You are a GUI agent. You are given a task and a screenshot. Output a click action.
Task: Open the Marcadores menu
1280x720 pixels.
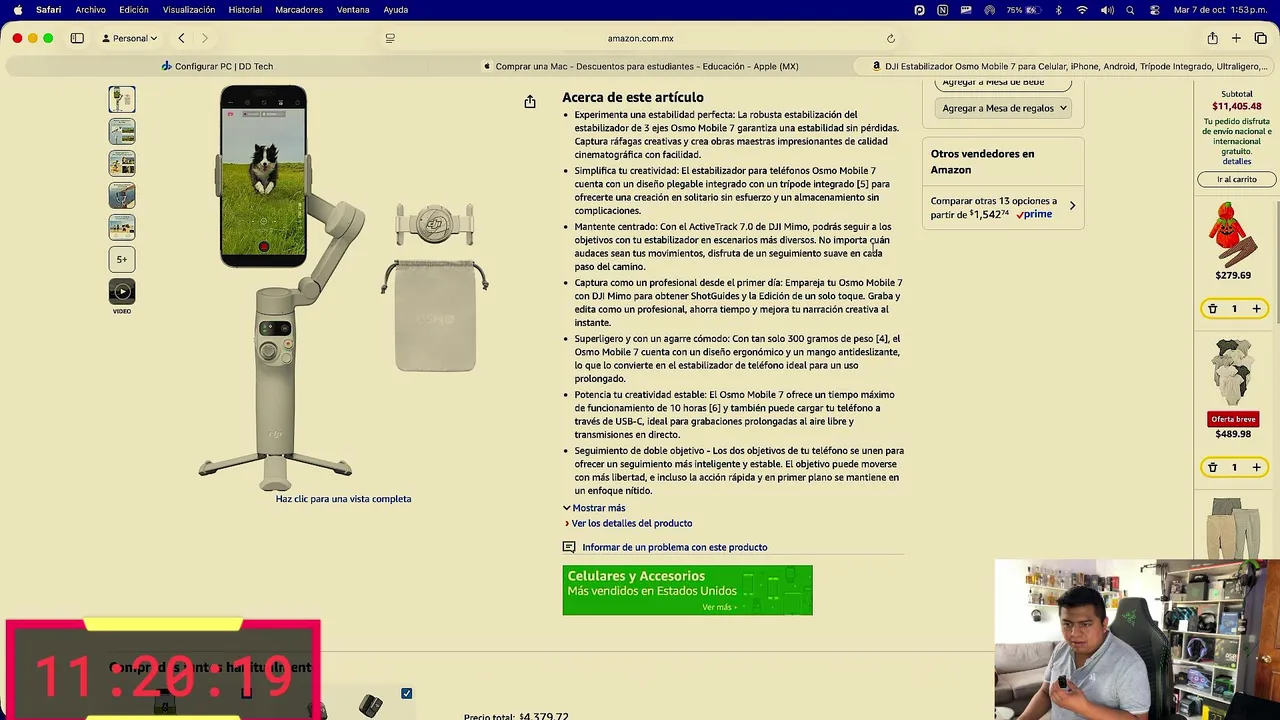[x=299, y=10]
